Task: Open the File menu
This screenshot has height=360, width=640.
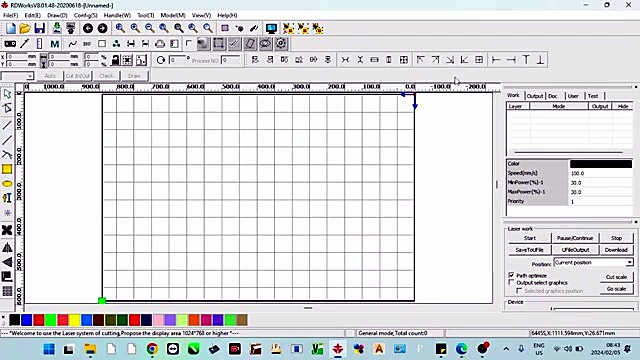Action: click(x=11, y=15)
